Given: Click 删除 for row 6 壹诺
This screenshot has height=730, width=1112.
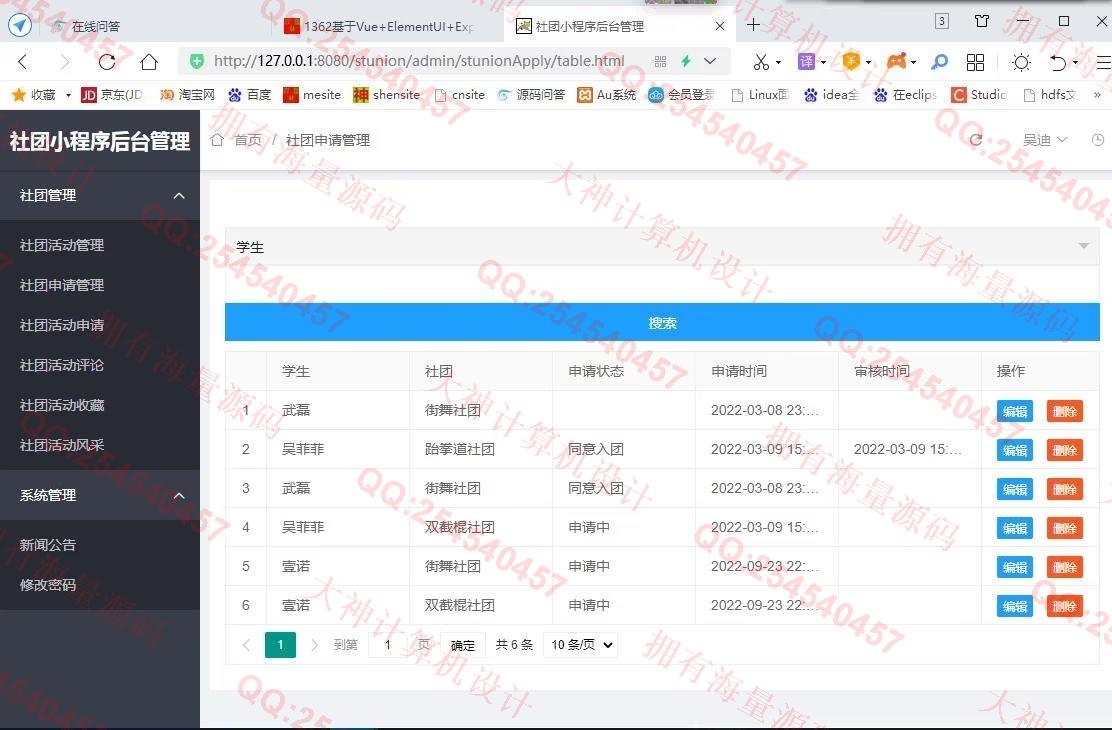Looking at the screenshot, I should click(1064, 607).
